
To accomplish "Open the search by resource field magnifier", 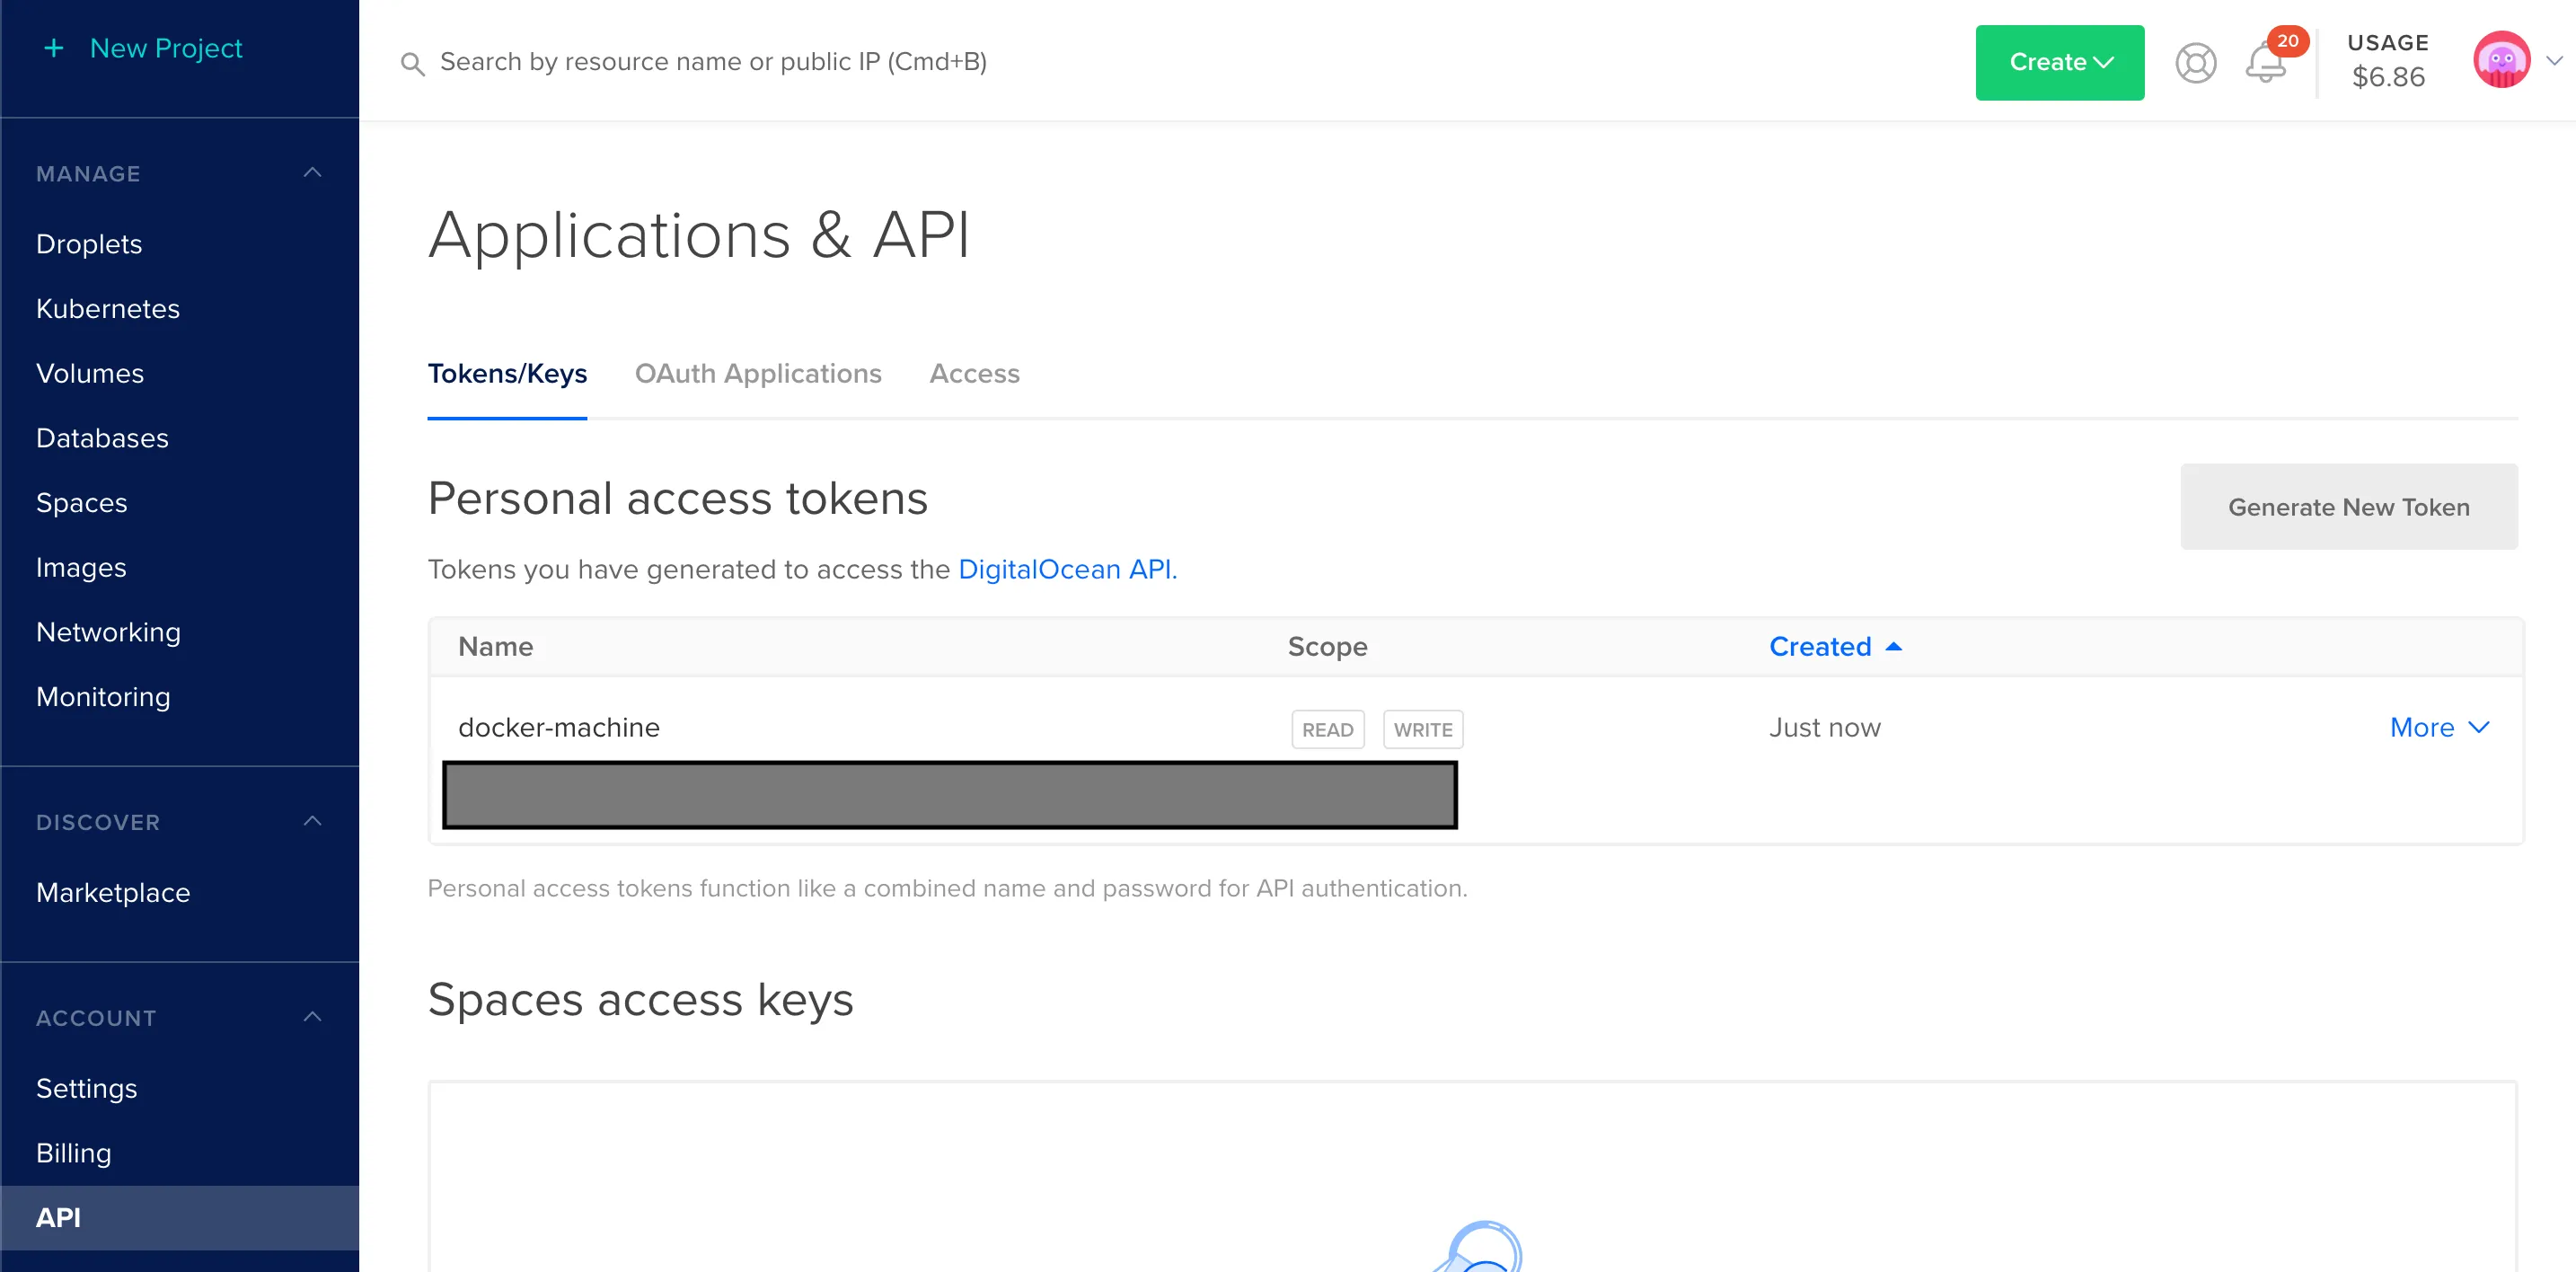I will [413, 62].
